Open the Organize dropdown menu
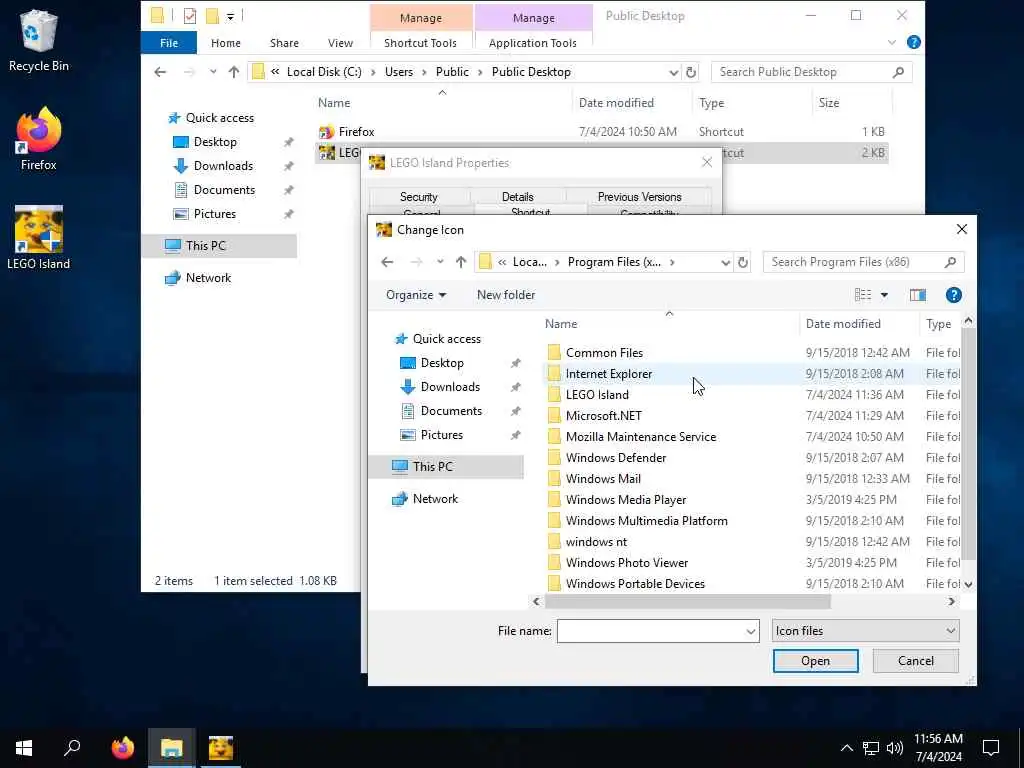 [416, 295]
